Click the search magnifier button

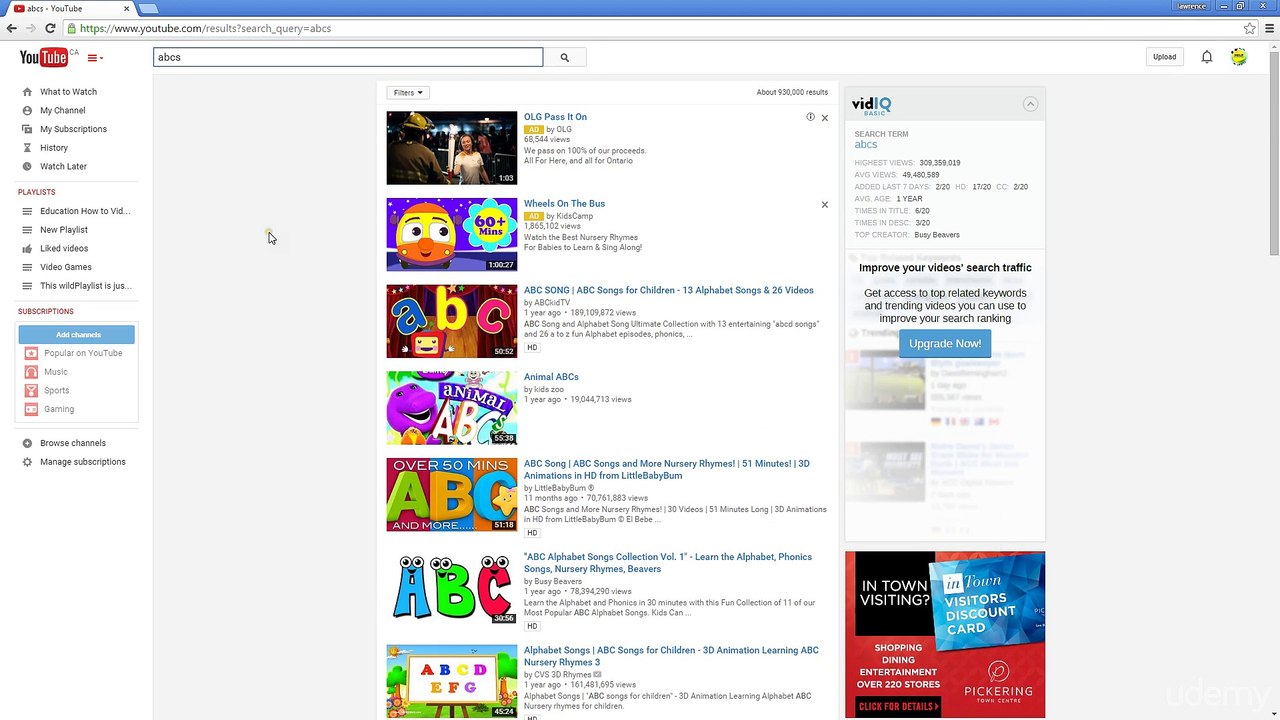(x=564, y=57)
